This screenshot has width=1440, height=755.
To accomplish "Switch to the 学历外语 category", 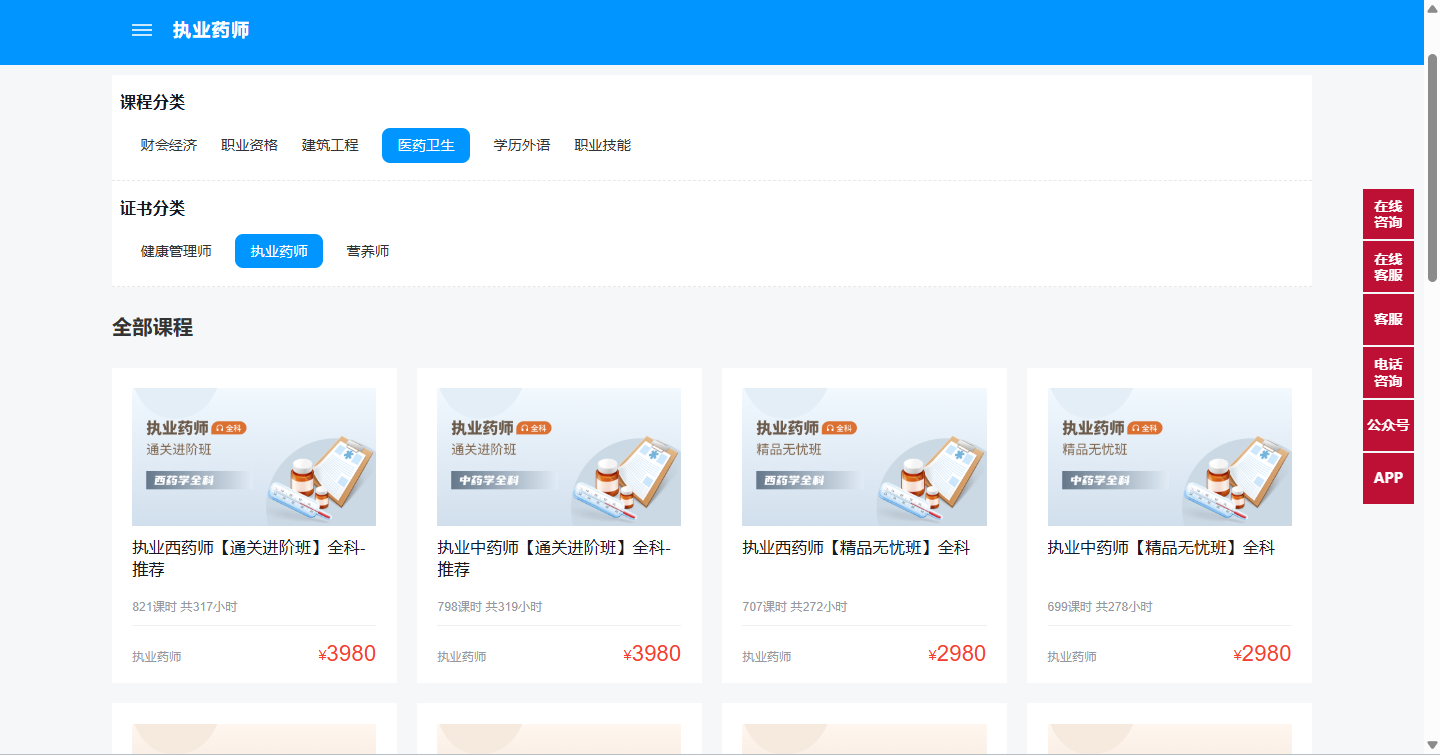I will [522, 145].
